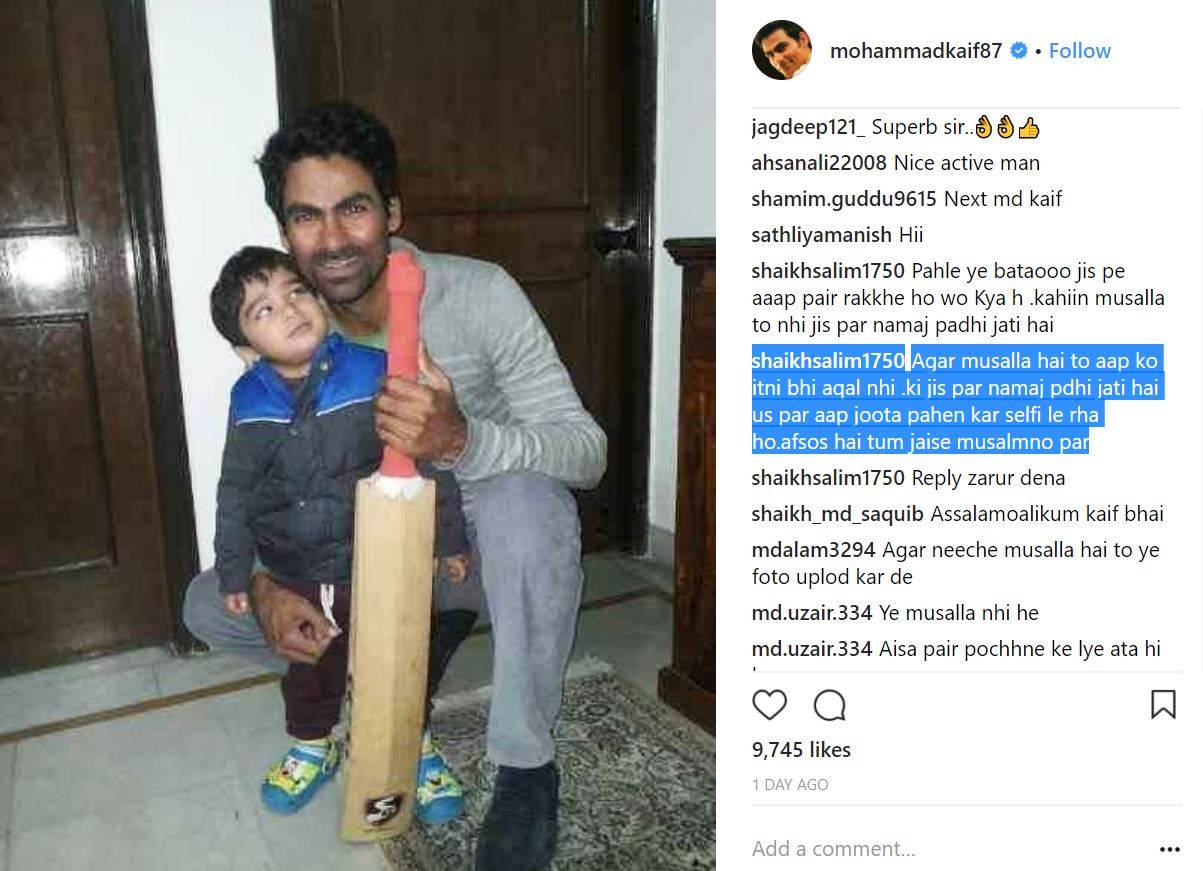Screen dimensions: 1203x871
Task: Visit ahsanali22008 commenter profile
Action: (819, 163)
